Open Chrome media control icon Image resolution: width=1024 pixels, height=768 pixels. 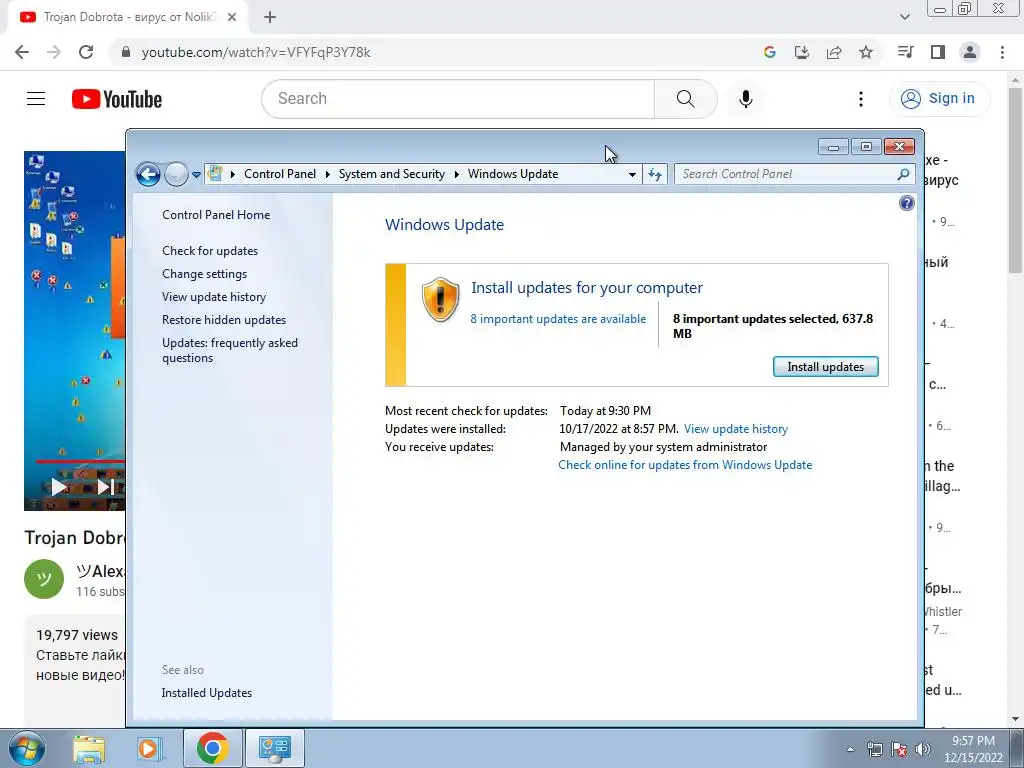(905, 52)
